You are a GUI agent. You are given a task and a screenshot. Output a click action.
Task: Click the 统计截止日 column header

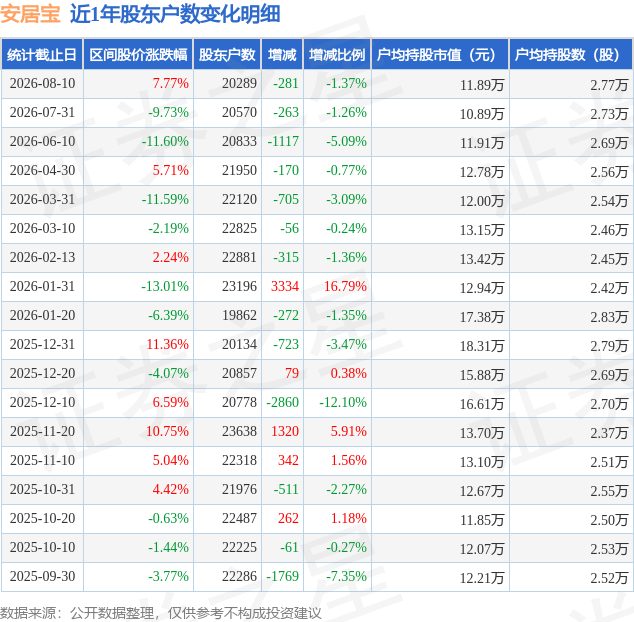(42, 55)
